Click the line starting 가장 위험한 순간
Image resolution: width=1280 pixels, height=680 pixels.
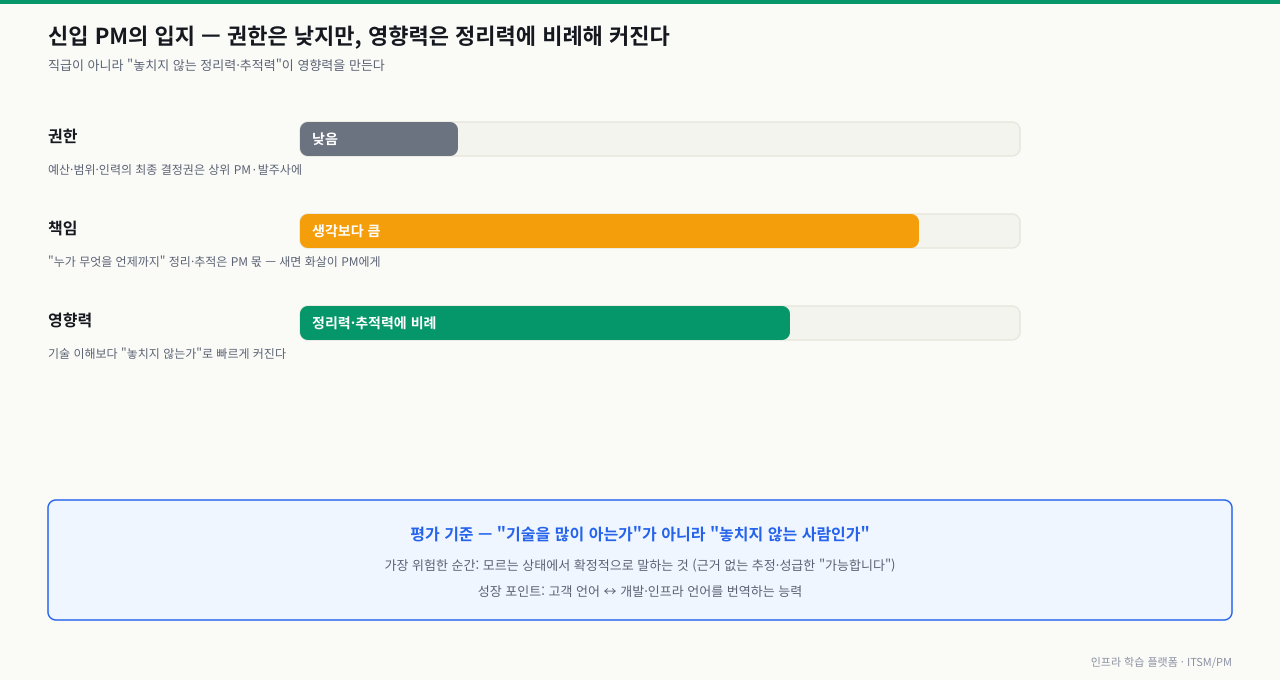(640, 565)
